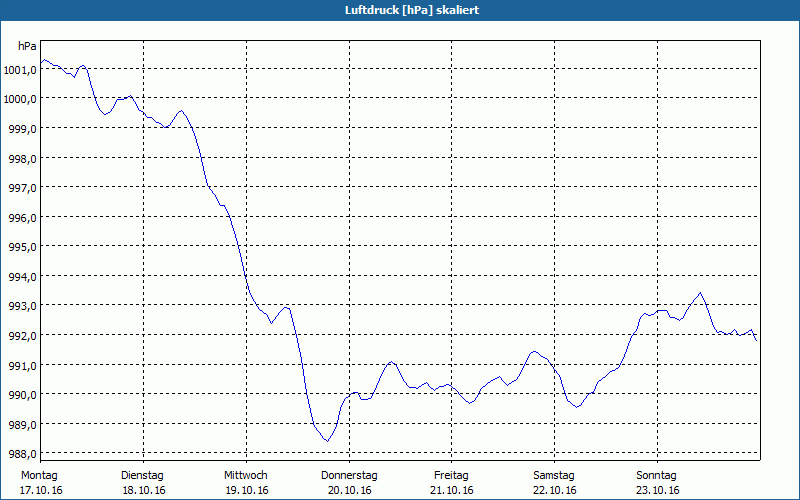
Task: Select the 988,0 axis value
Action: click(x=22, y=454)
